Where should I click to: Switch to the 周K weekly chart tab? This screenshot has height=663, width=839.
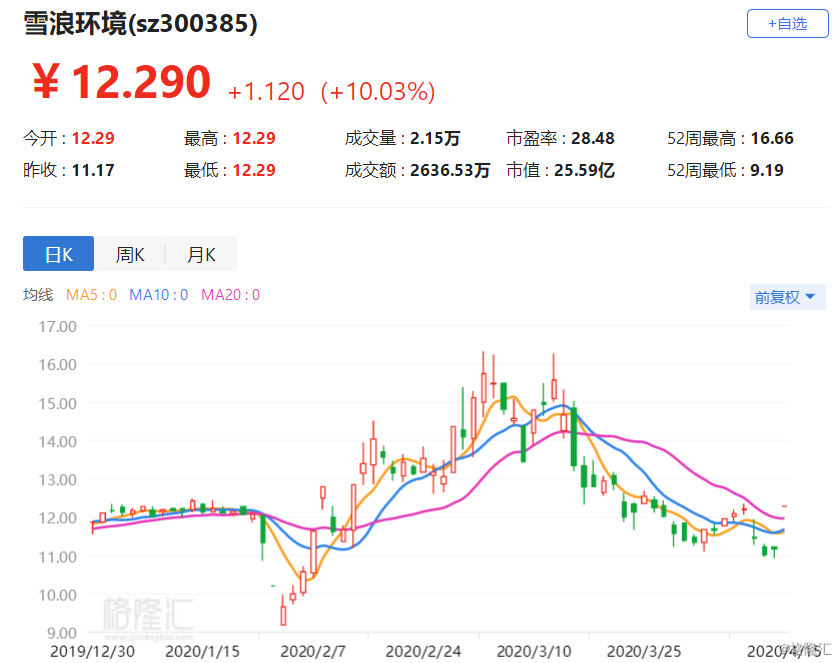pos(130,254)
